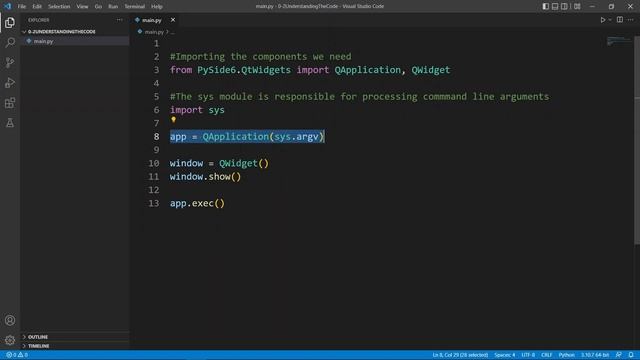This screenshot has height=360, width=640.
Task: Open the Run dropdown arrow beside play
Action: tap(610, 20)
